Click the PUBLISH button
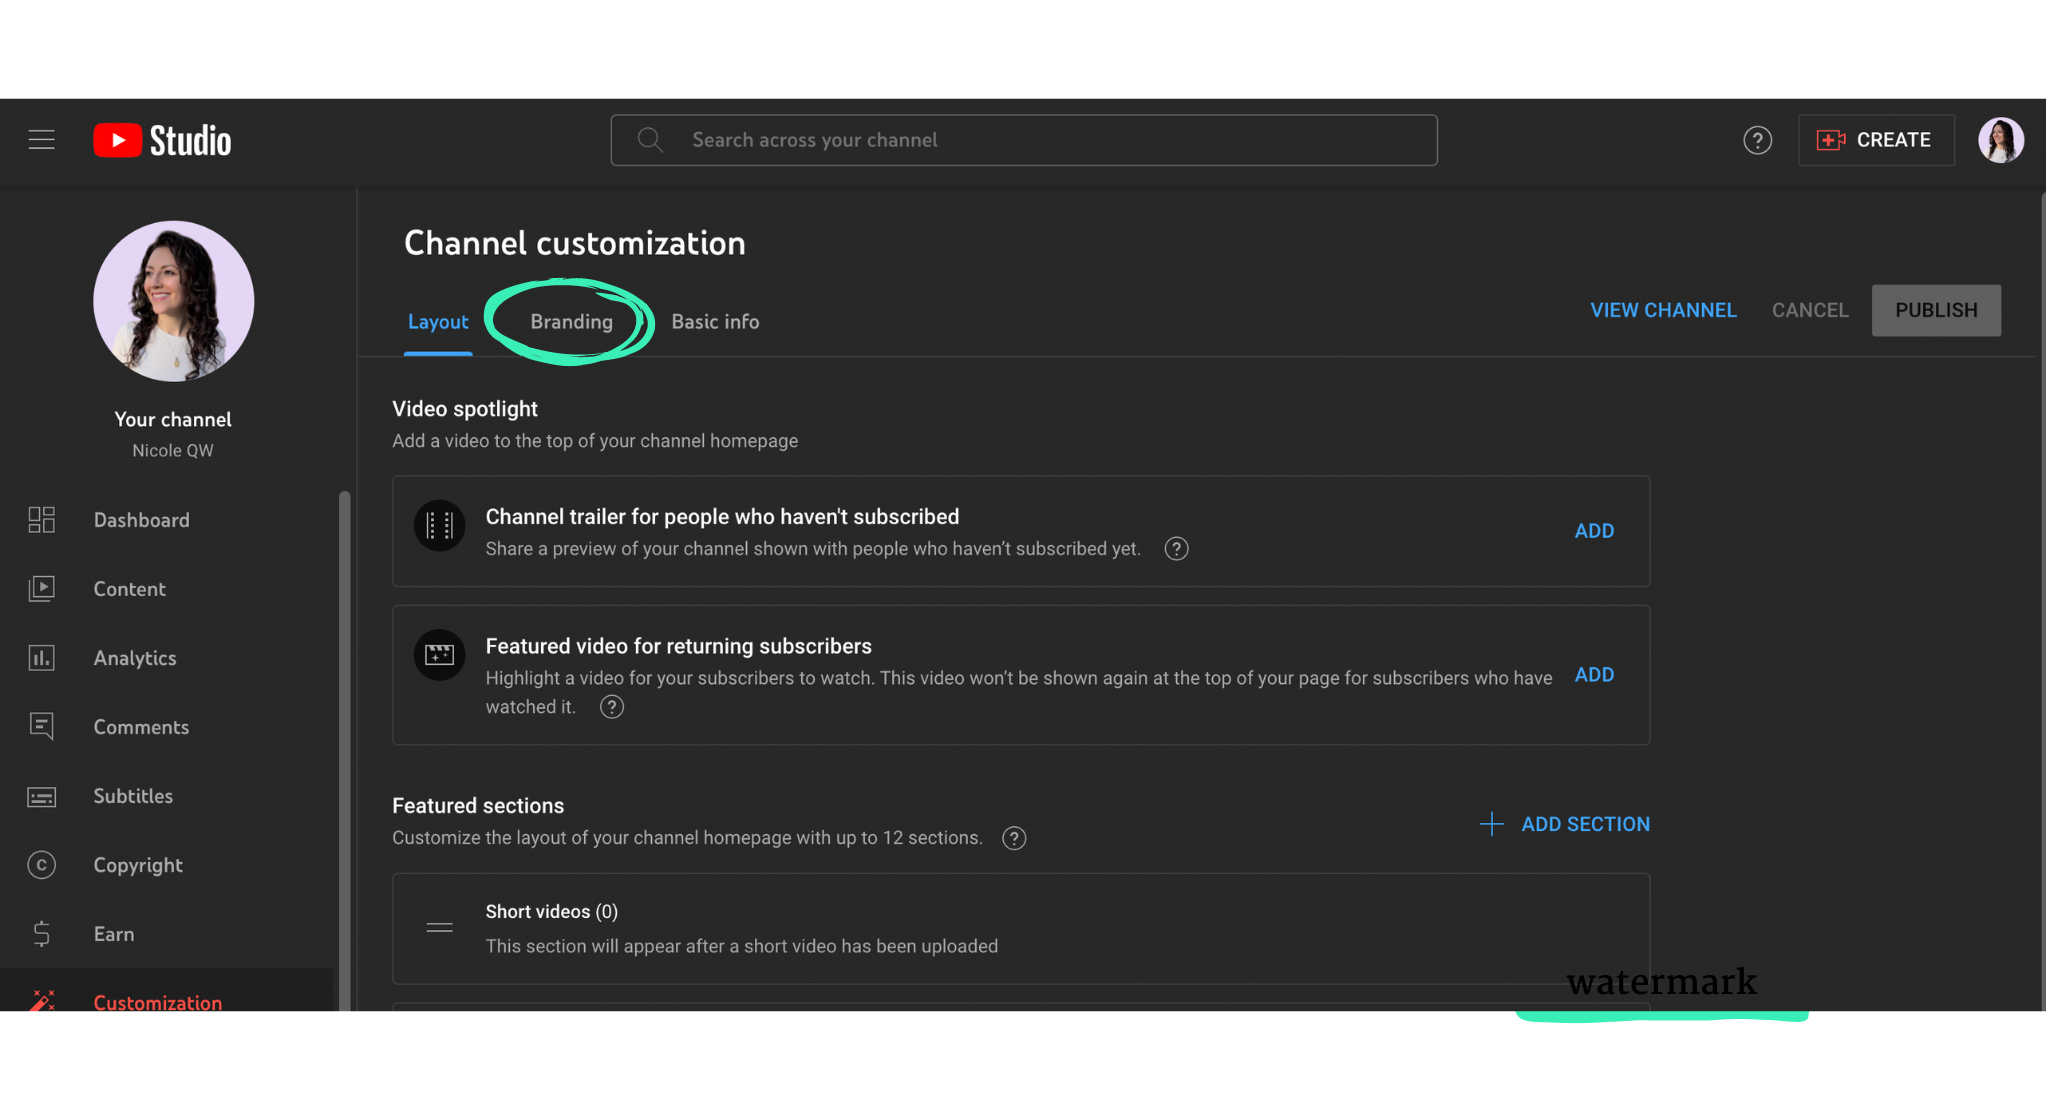2046x1110 pixels. [1936, 310]
